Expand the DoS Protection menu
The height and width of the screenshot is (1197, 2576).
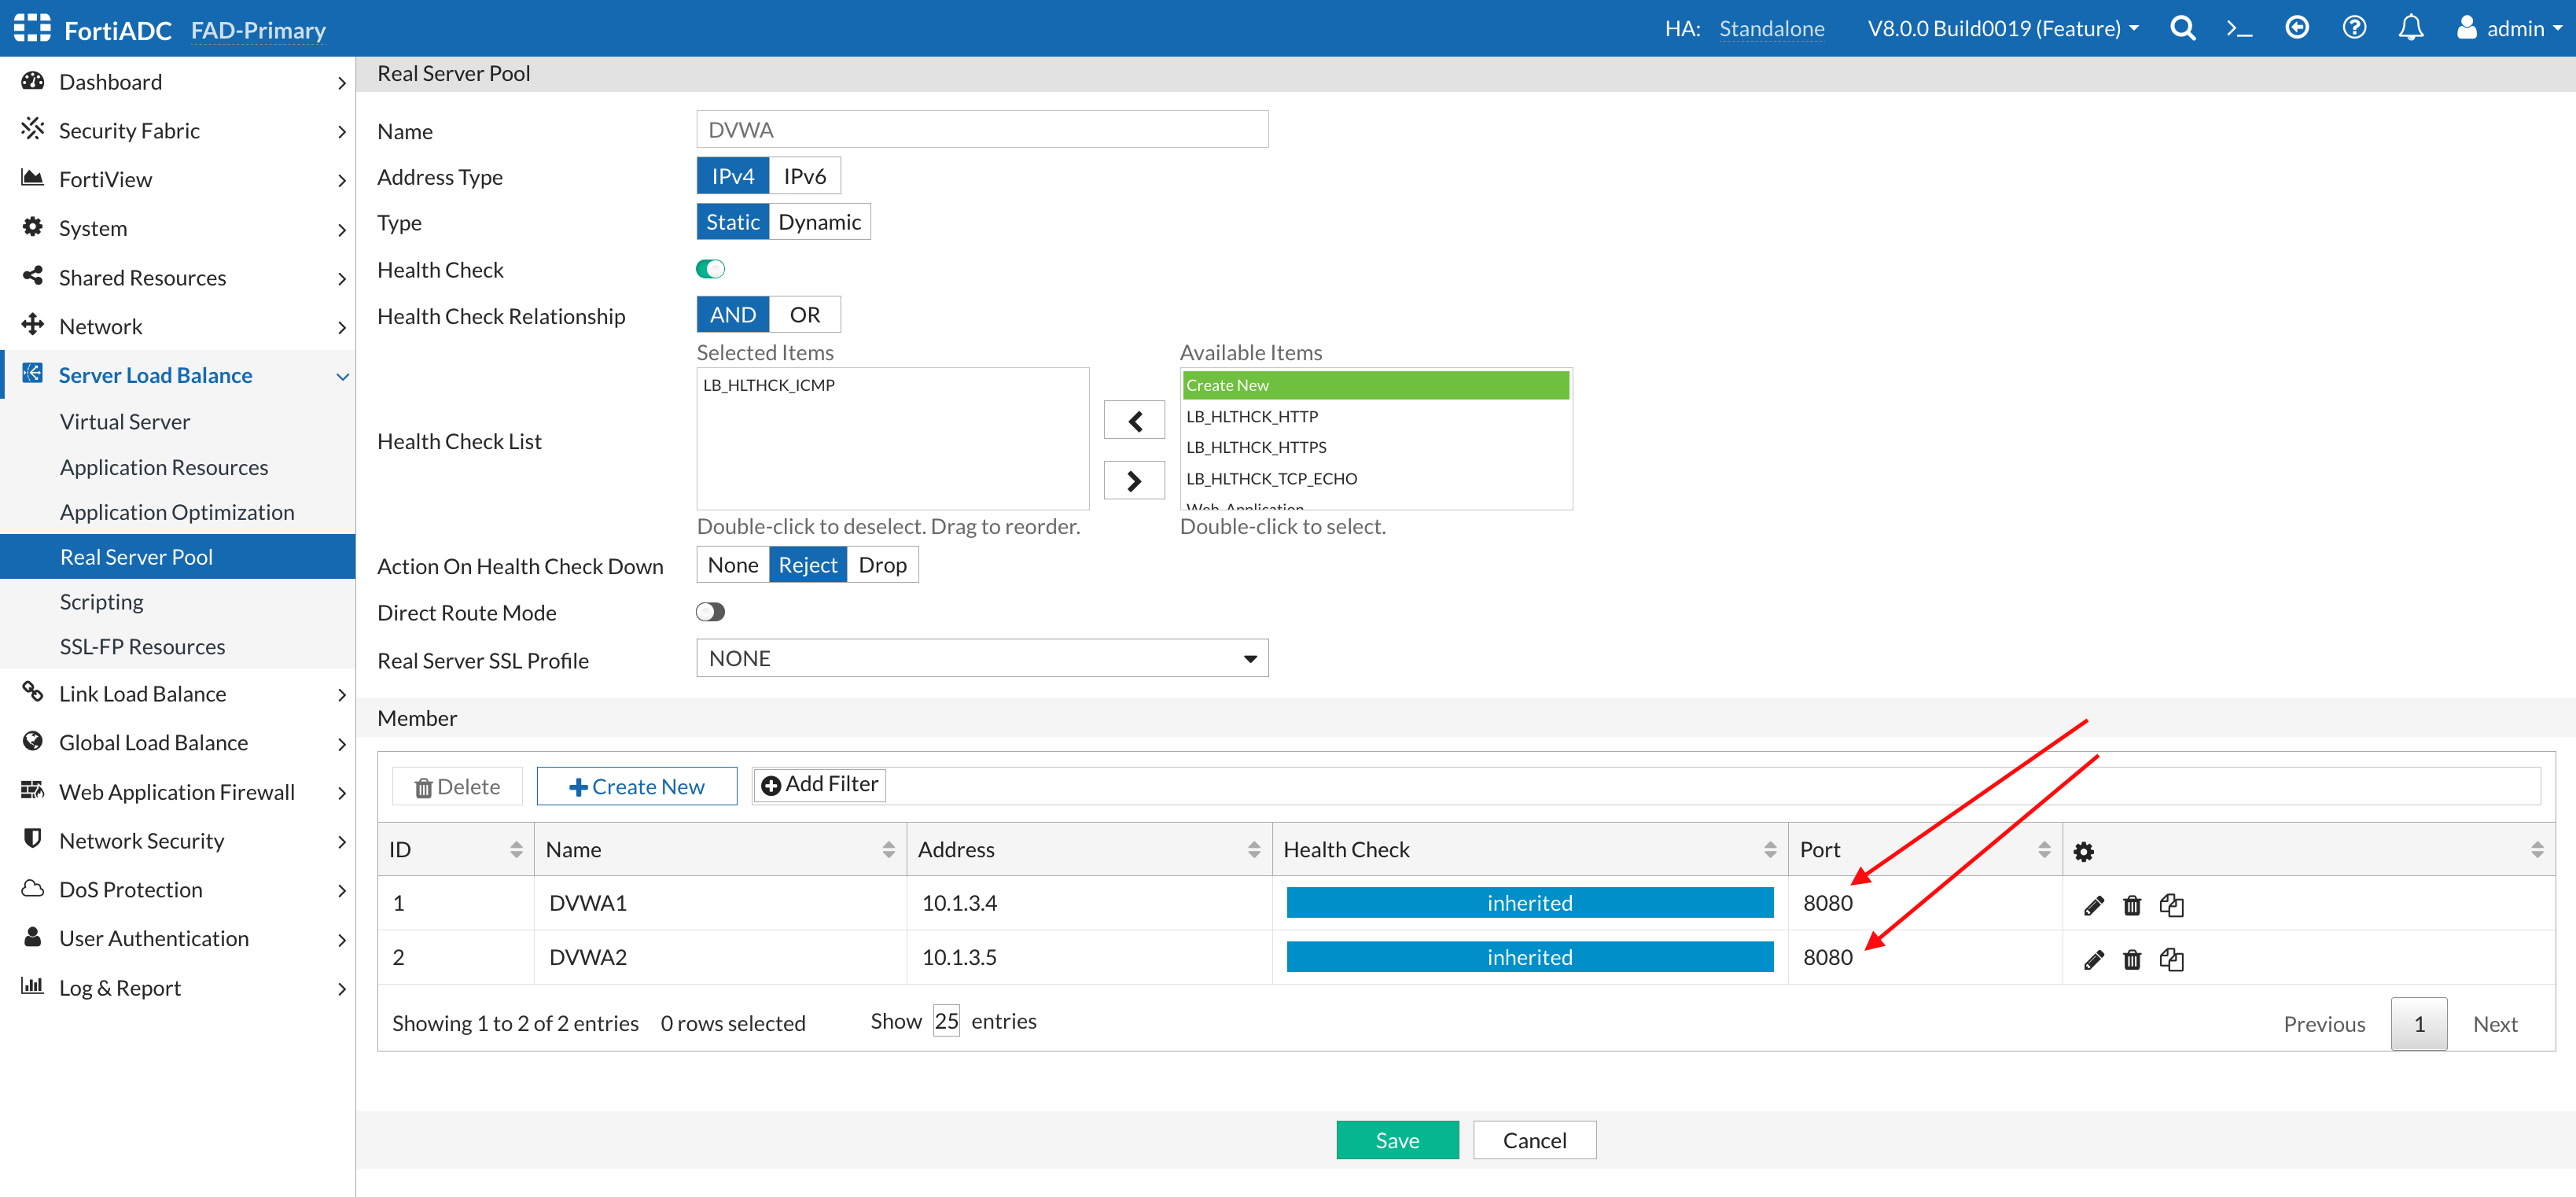(177, 889)
